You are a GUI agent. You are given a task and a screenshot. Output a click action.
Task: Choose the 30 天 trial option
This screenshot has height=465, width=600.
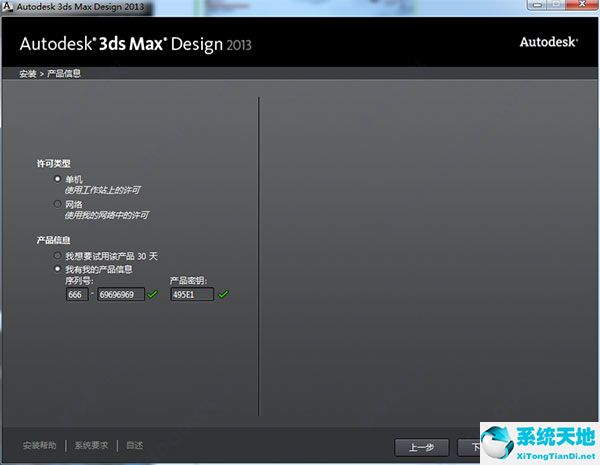[x=57, y=256]
